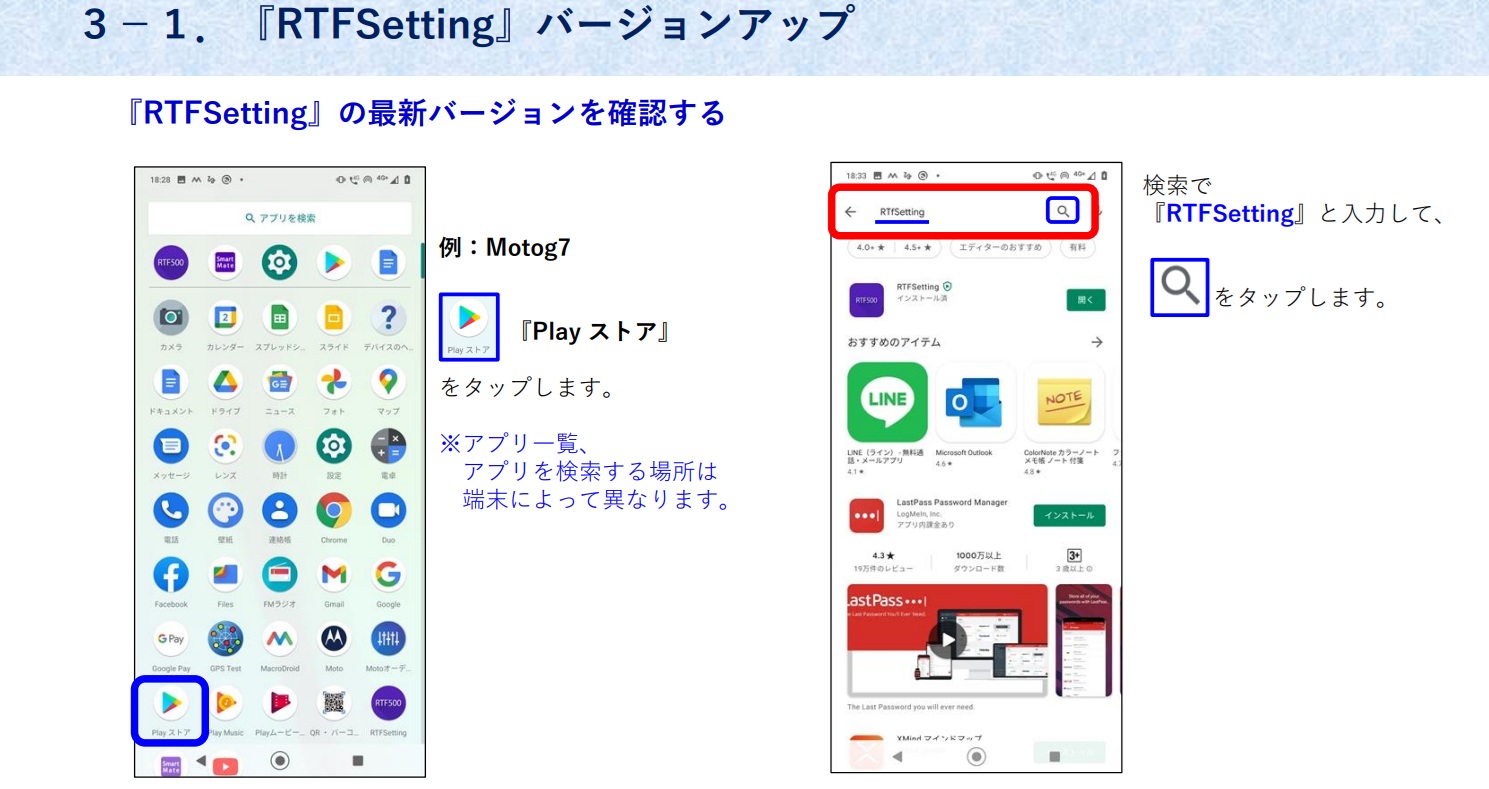This screenshot has height=789, width=1489.
Task: Select the 4.5+ ★ rating filter chip
Action: pyautogui.click(x=917, y=247)
